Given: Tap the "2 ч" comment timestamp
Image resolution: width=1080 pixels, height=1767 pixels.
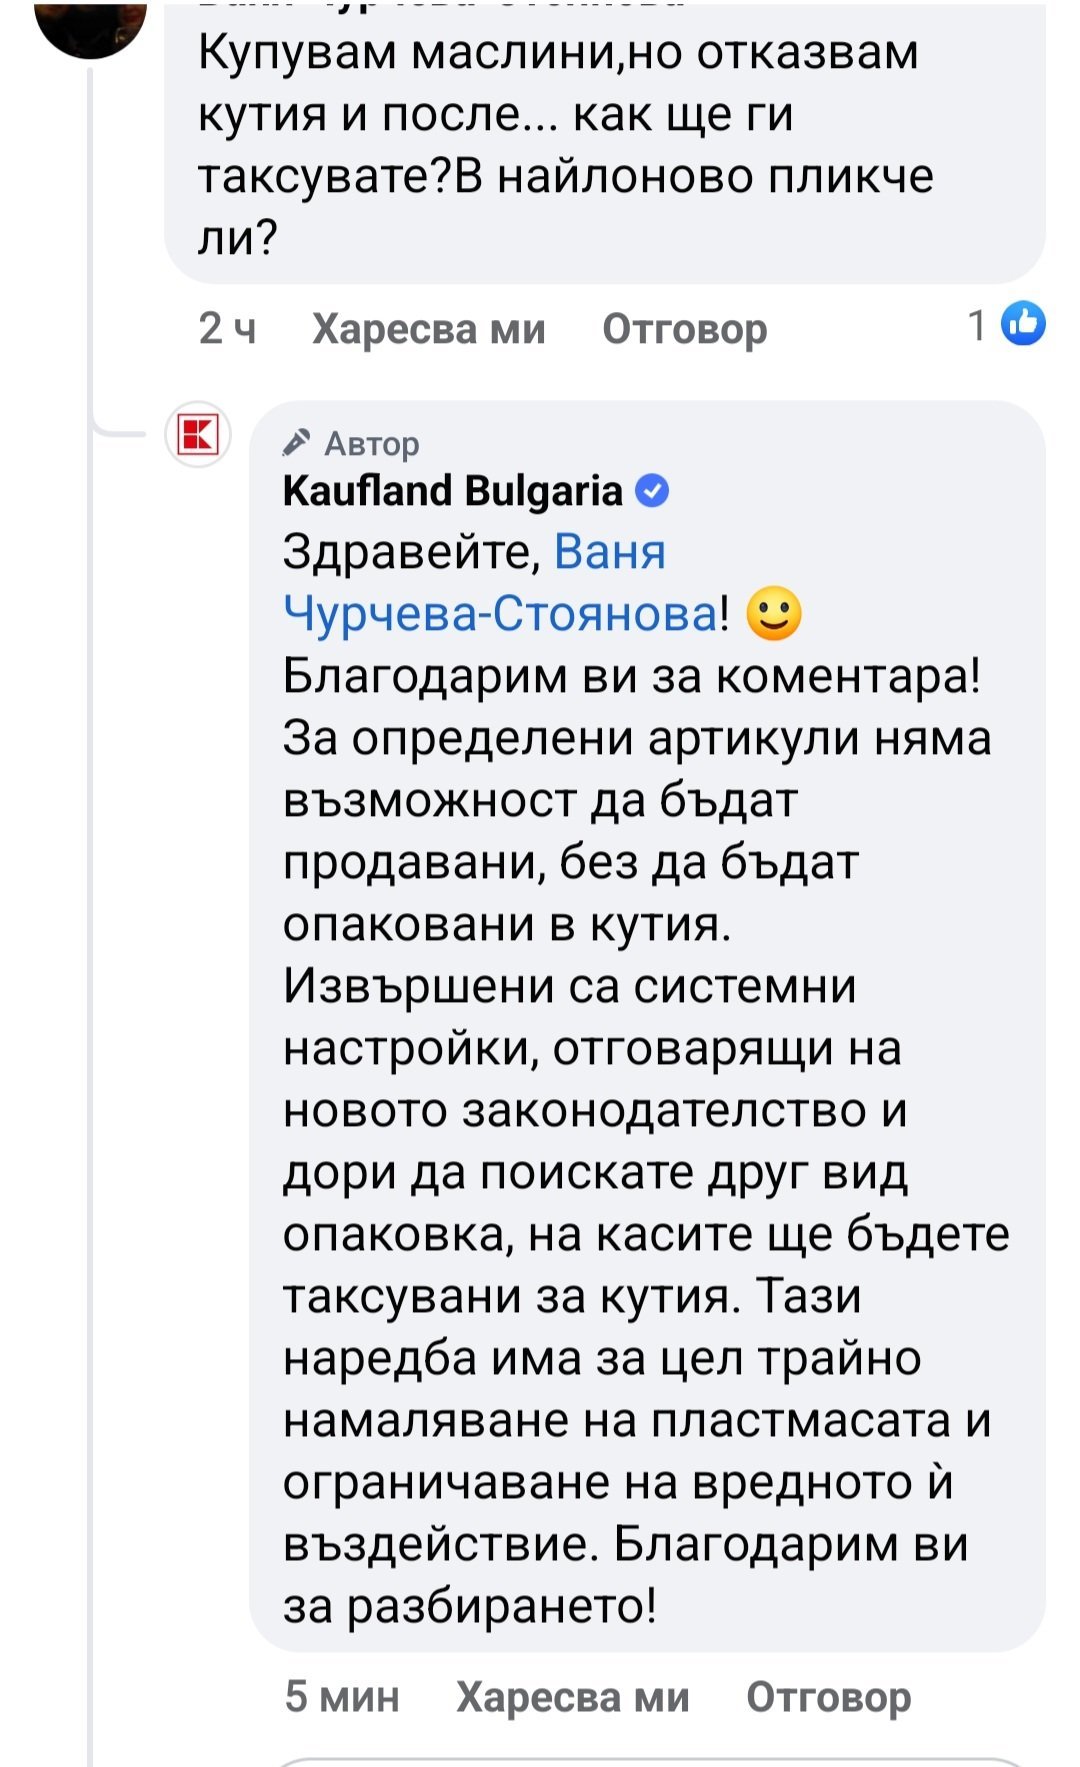Looking at the screenshot, I should click(227, 328).
